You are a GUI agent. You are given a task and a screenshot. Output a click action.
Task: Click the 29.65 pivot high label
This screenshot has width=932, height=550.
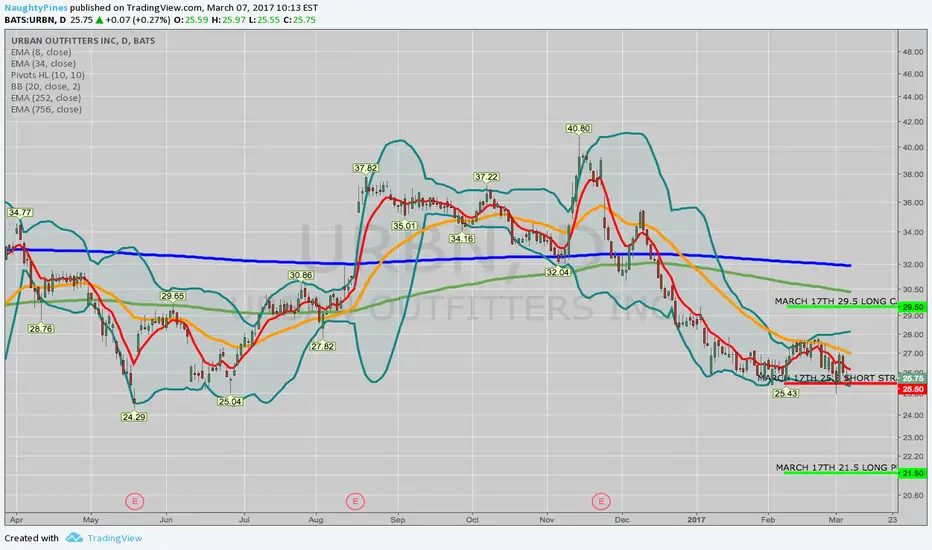[x=172, y=296]
